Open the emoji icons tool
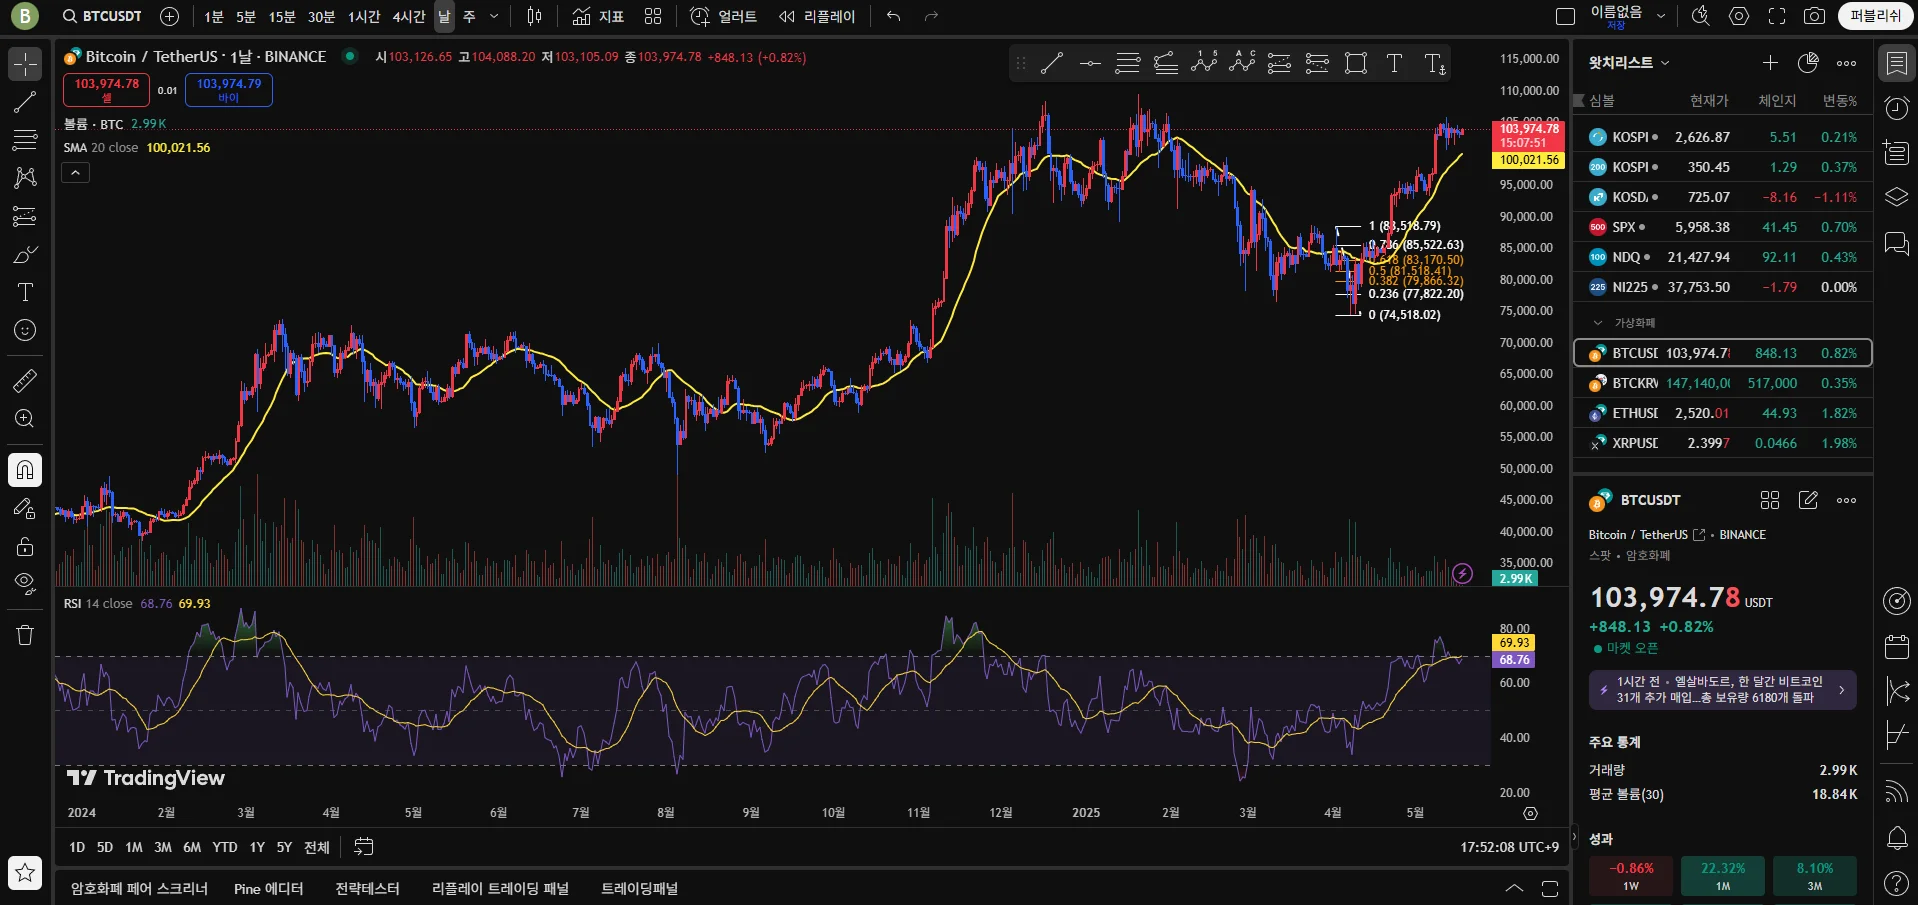 25,330
